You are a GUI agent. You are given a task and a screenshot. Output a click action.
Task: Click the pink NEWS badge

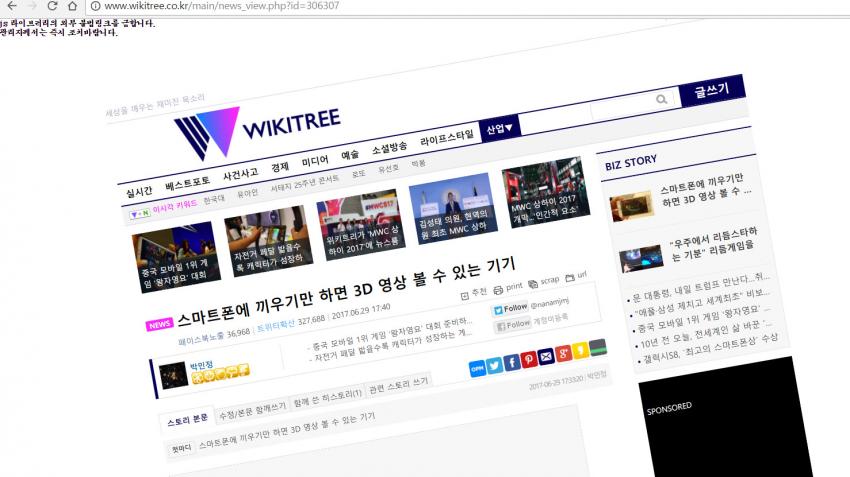(159, 324)
